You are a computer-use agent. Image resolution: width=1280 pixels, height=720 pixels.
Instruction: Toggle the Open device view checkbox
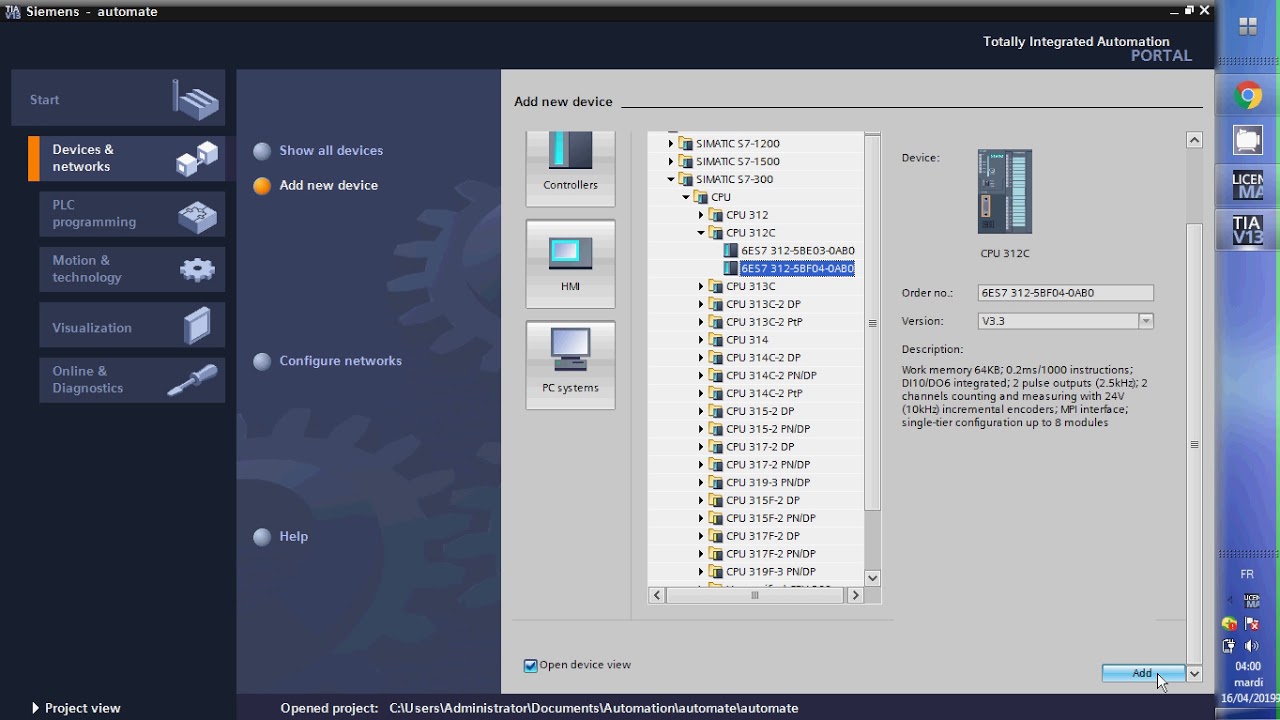point(531,665)
